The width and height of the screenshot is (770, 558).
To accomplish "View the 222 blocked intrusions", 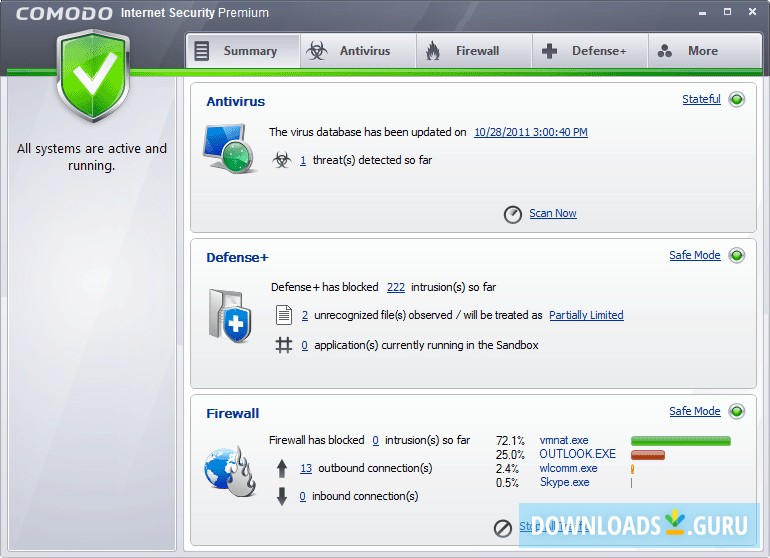I will click(396, 287).
